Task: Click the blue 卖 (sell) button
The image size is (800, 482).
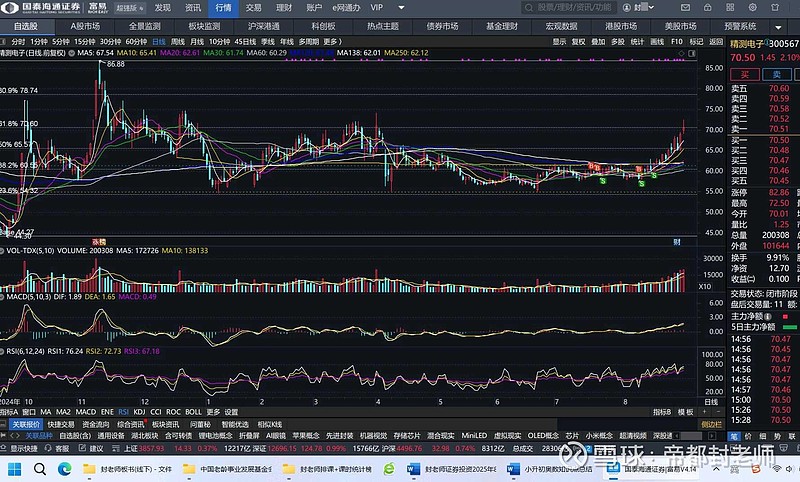Action: (775, 74)
